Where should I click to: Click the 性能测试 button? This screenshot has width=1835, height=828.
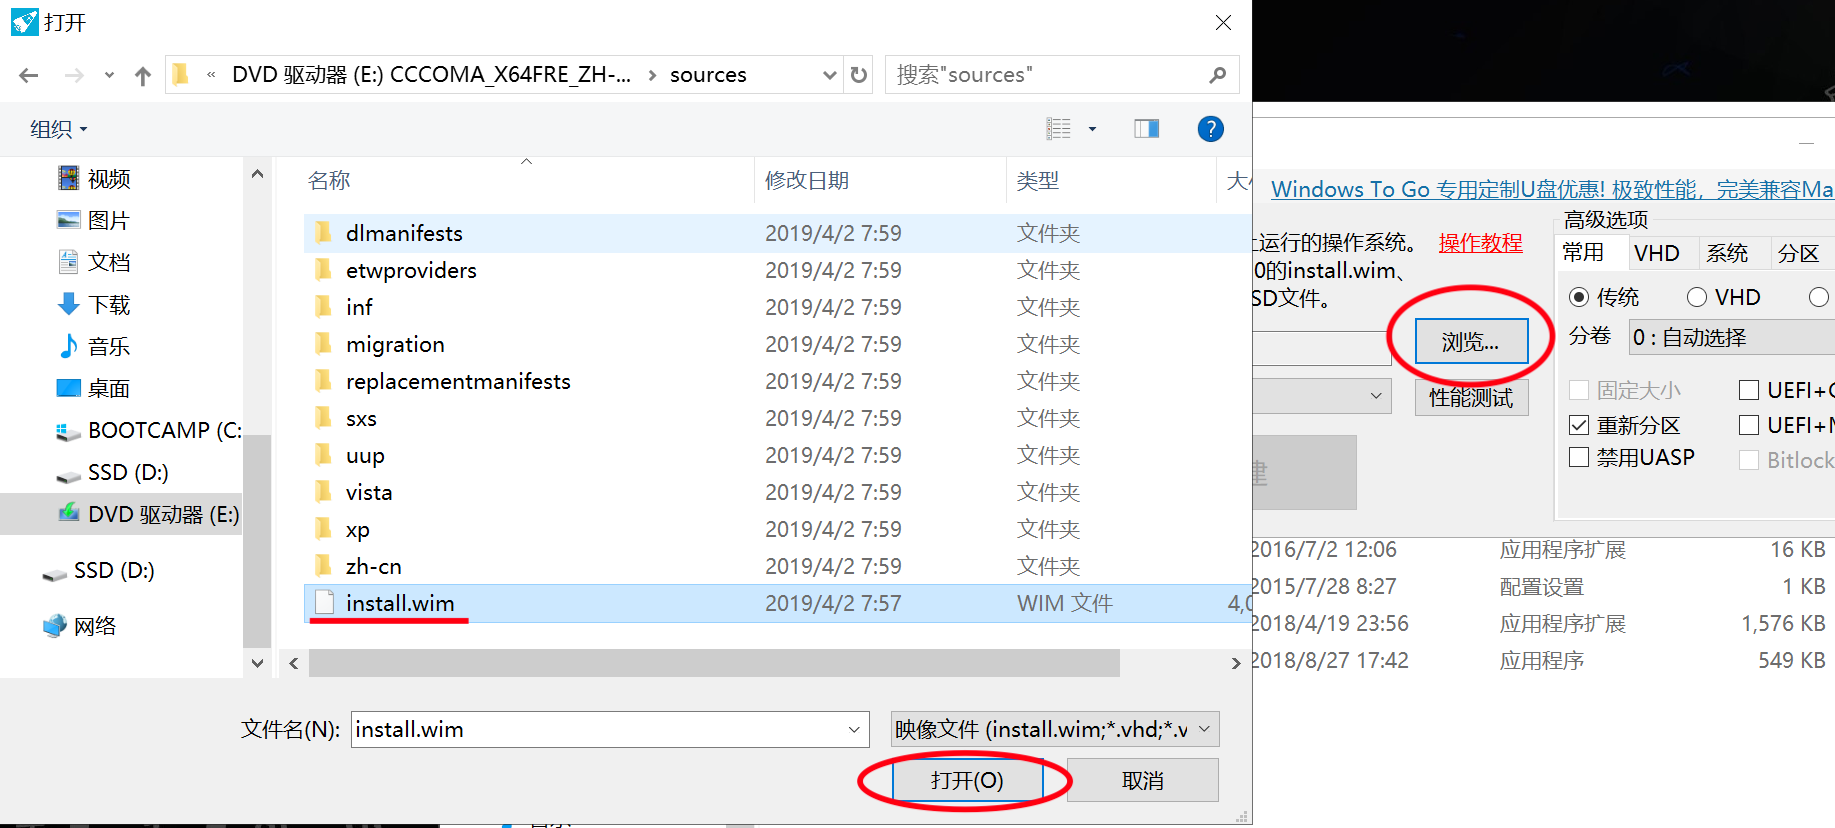pos(1471,398)
